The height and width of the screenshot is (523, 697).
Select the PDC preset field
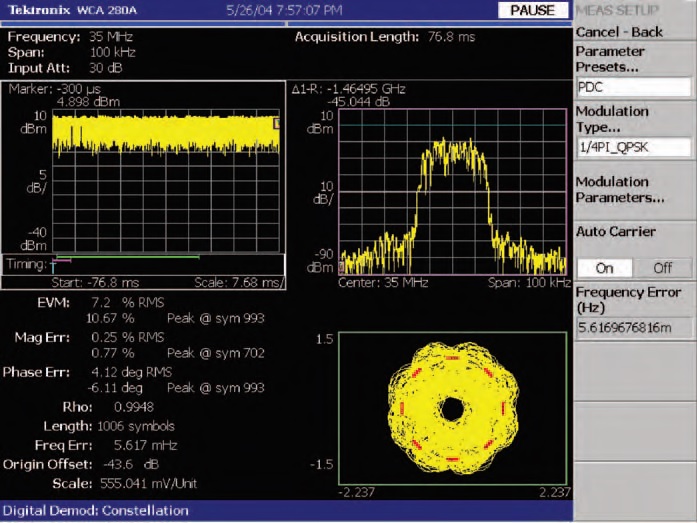click(634, 87)
